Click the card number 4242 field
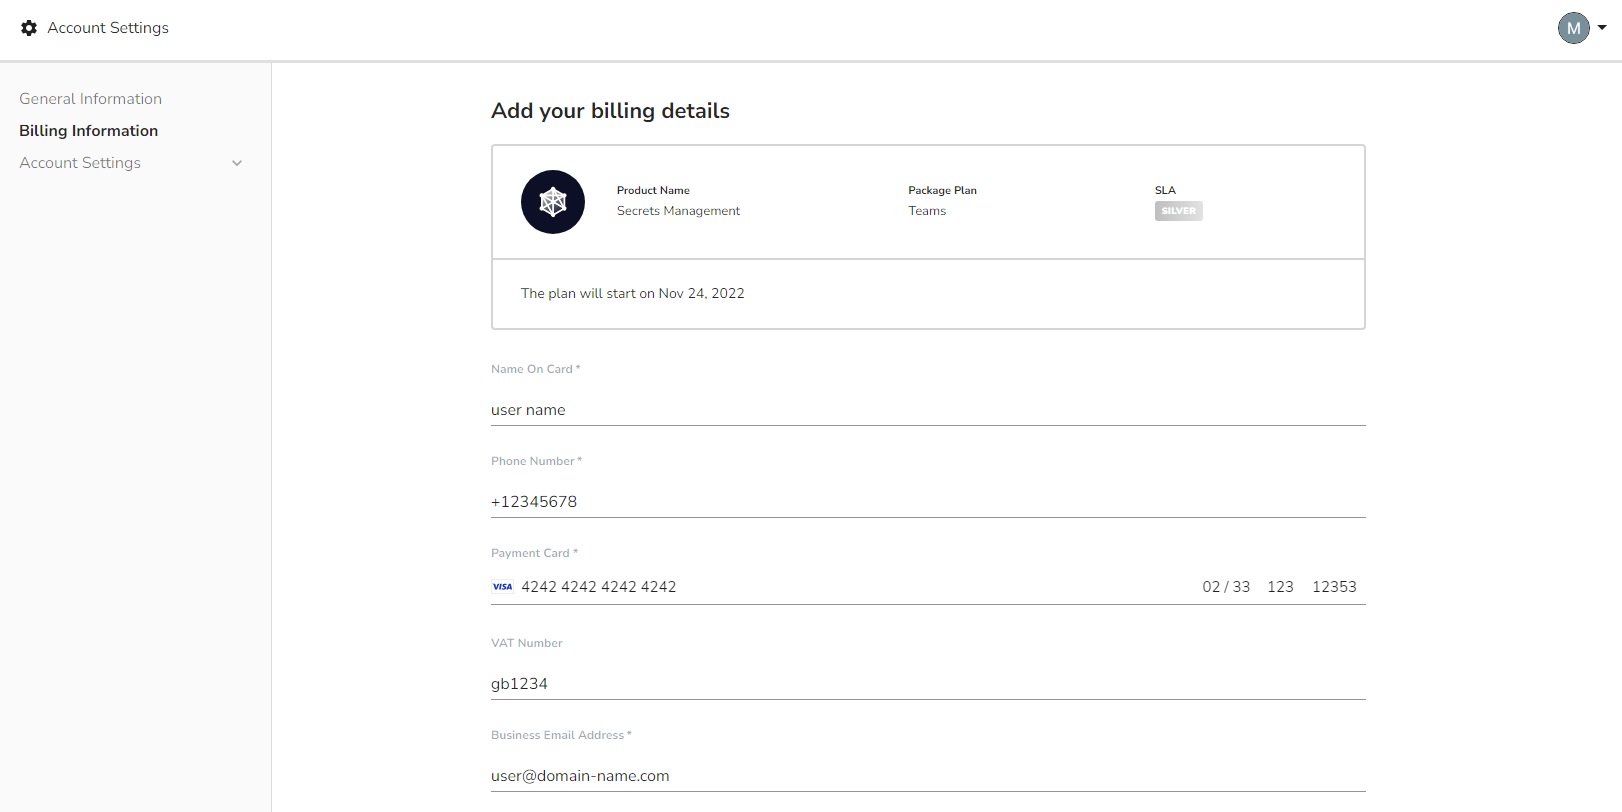Screen dimensions: 1622x812 click(x=598, y=587)
